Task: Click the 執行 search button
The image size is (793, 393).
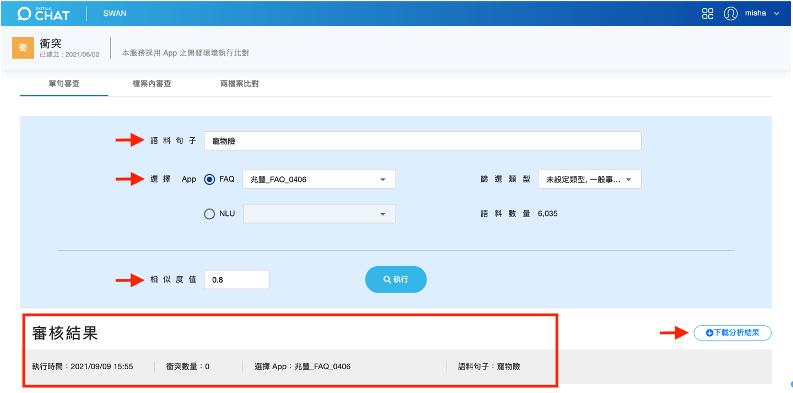Action: (x=396, y=279)
